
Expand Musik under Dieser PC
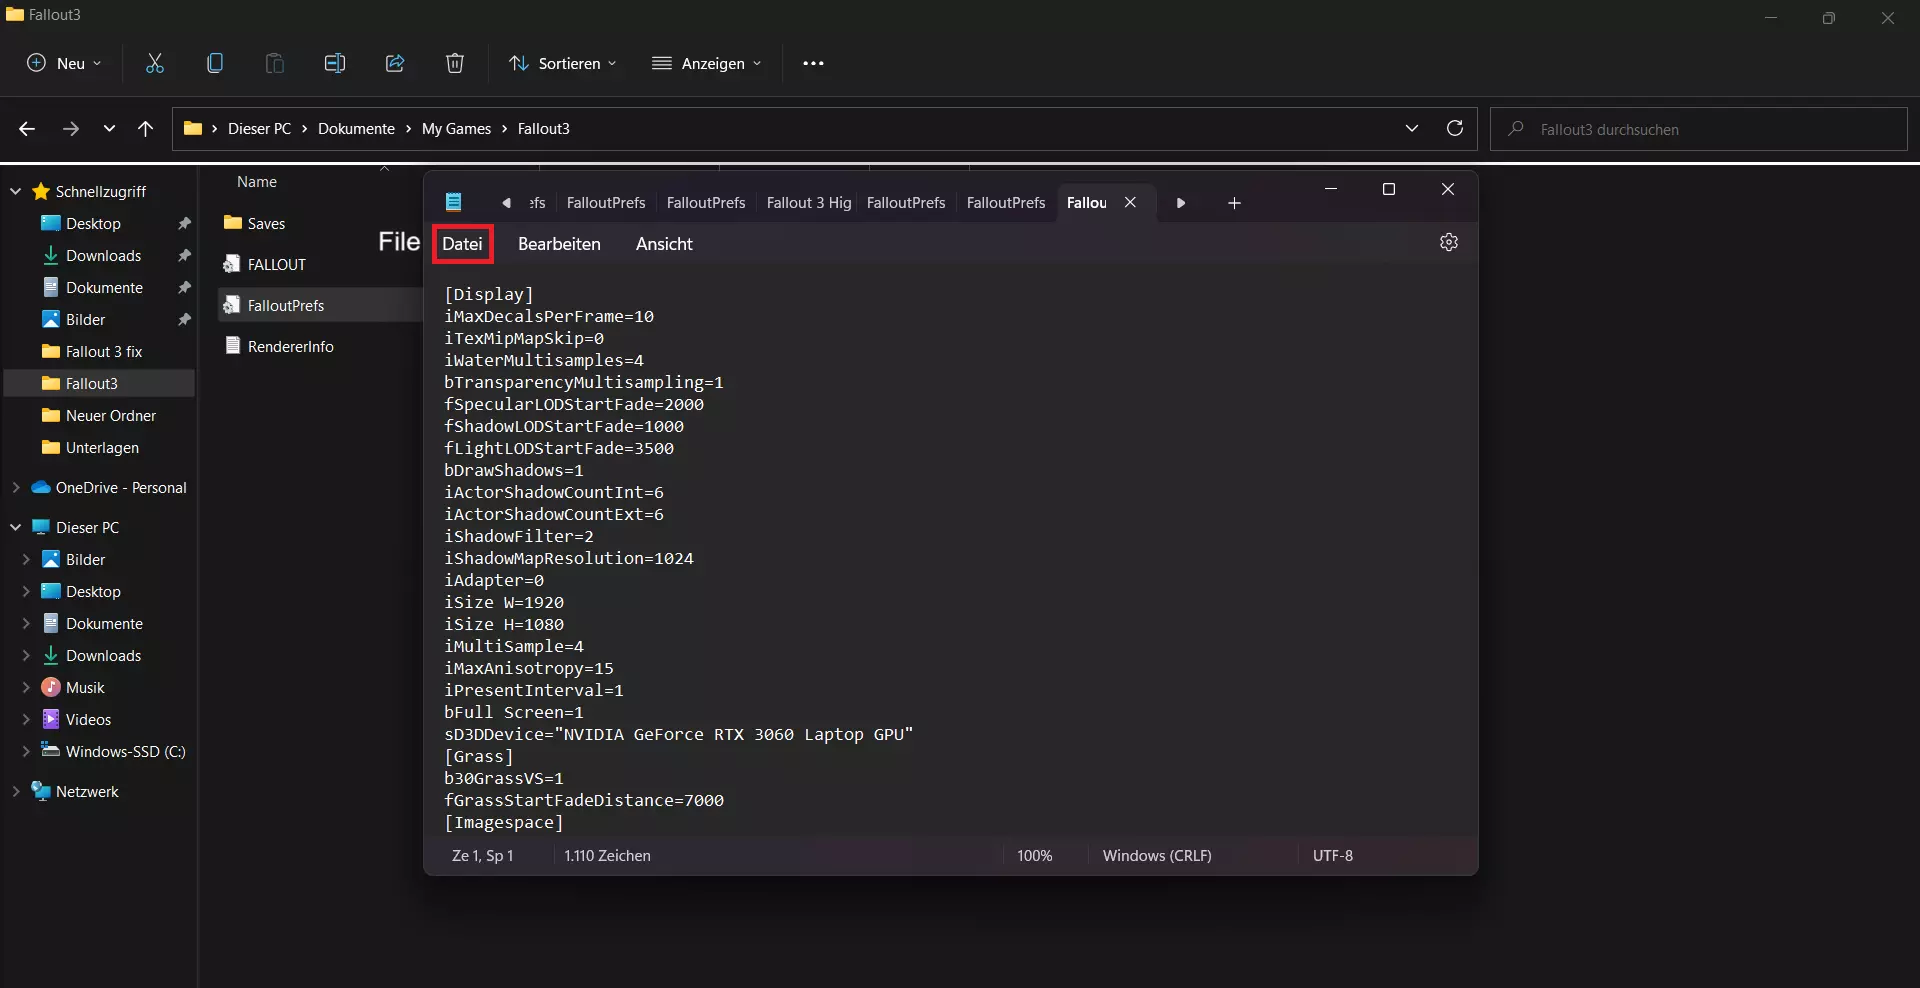pyautogui.click(x=26, y=687)
